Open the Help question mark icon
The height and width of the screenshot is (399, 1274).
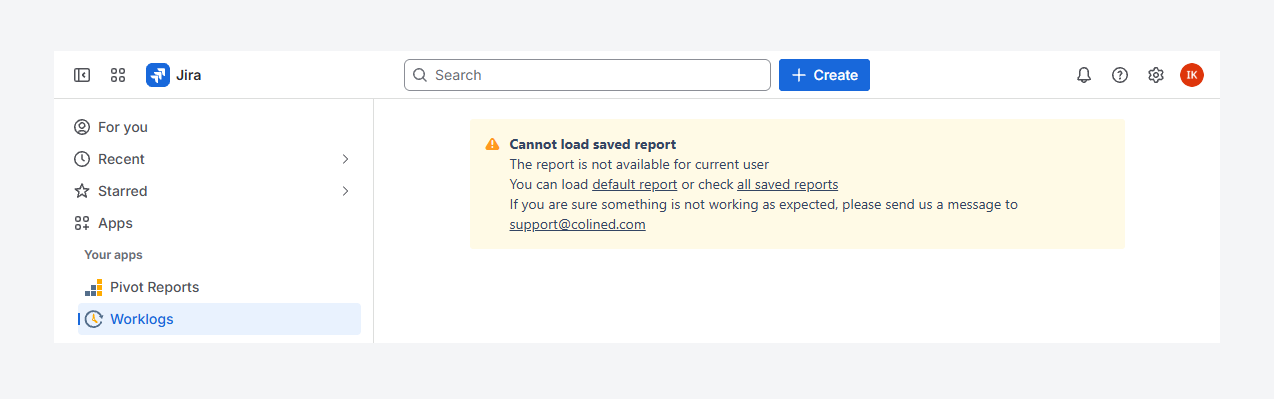(x=1120, y=75)
